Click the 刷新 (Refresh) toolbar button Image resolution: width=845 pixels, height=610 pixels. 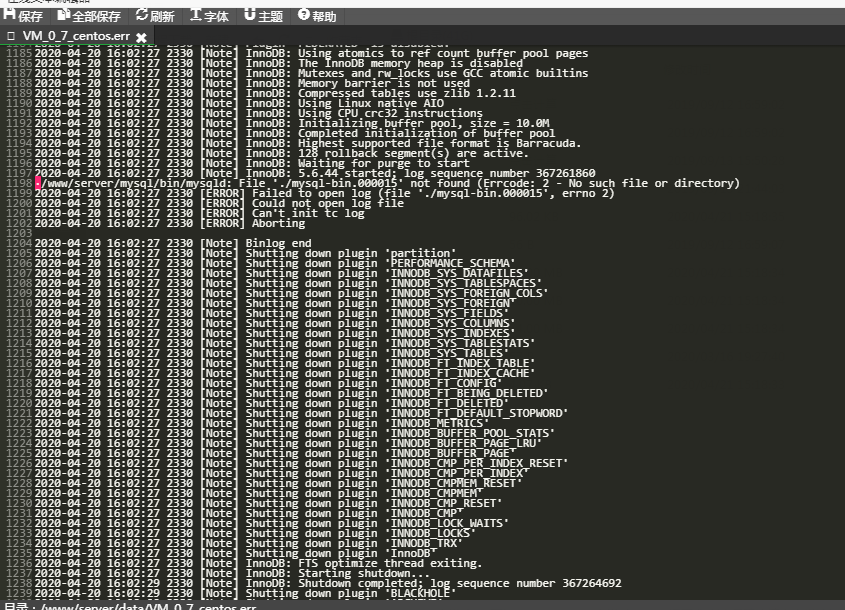coord(155,16)
